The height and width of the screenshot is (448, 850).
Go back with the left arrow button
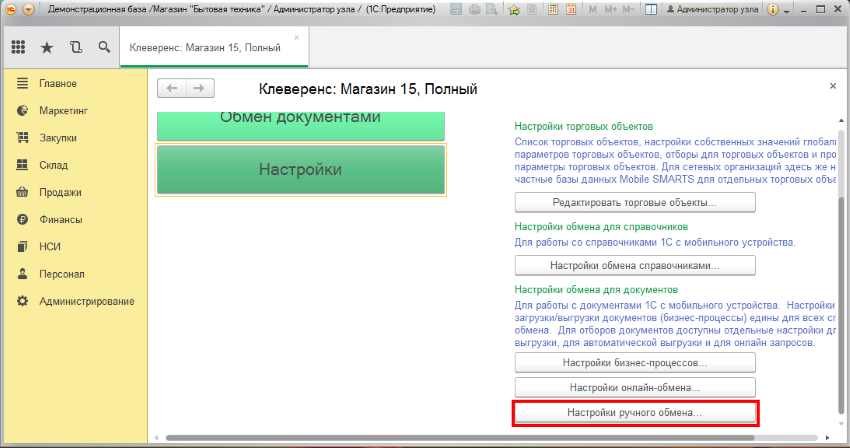172,88
